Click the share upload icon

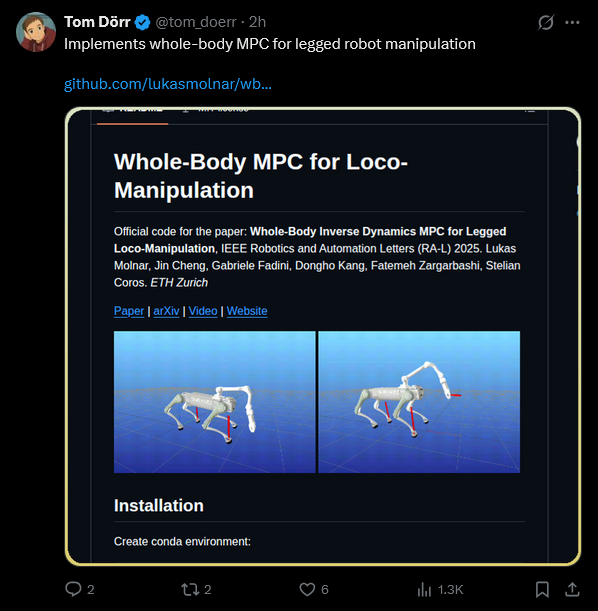click(x=572, y=589)
